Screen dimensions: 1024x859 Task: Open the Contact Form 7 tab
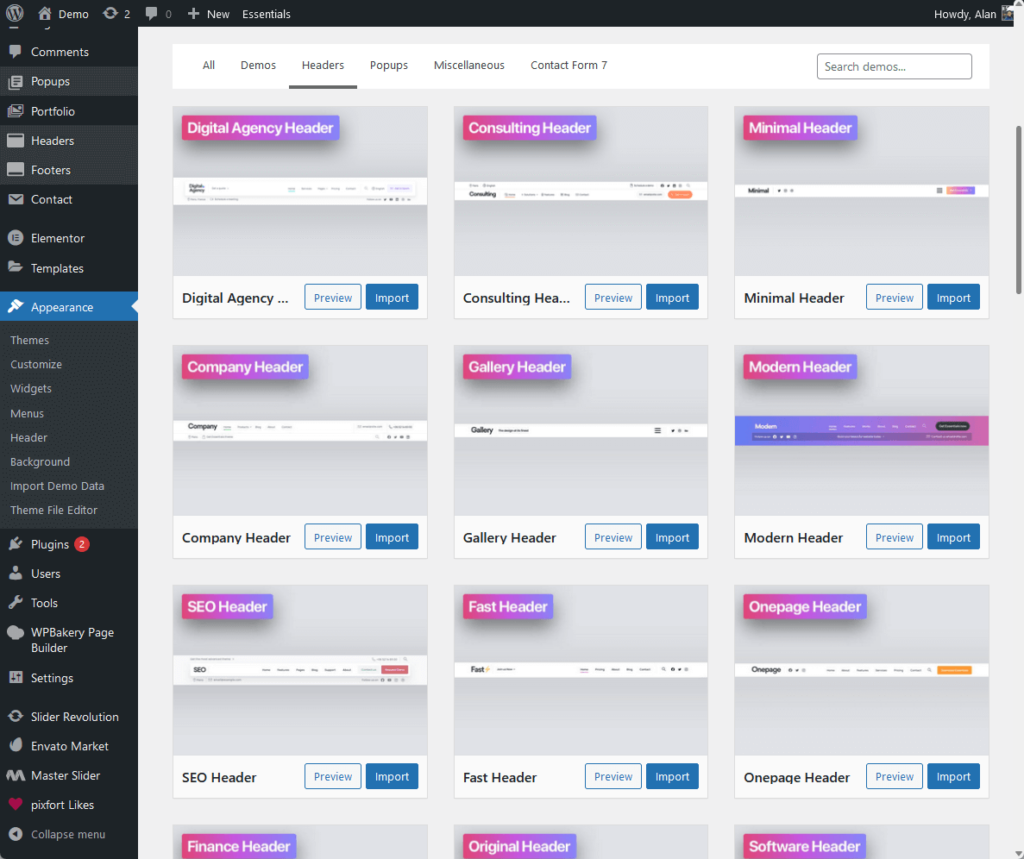coord(568,65)
